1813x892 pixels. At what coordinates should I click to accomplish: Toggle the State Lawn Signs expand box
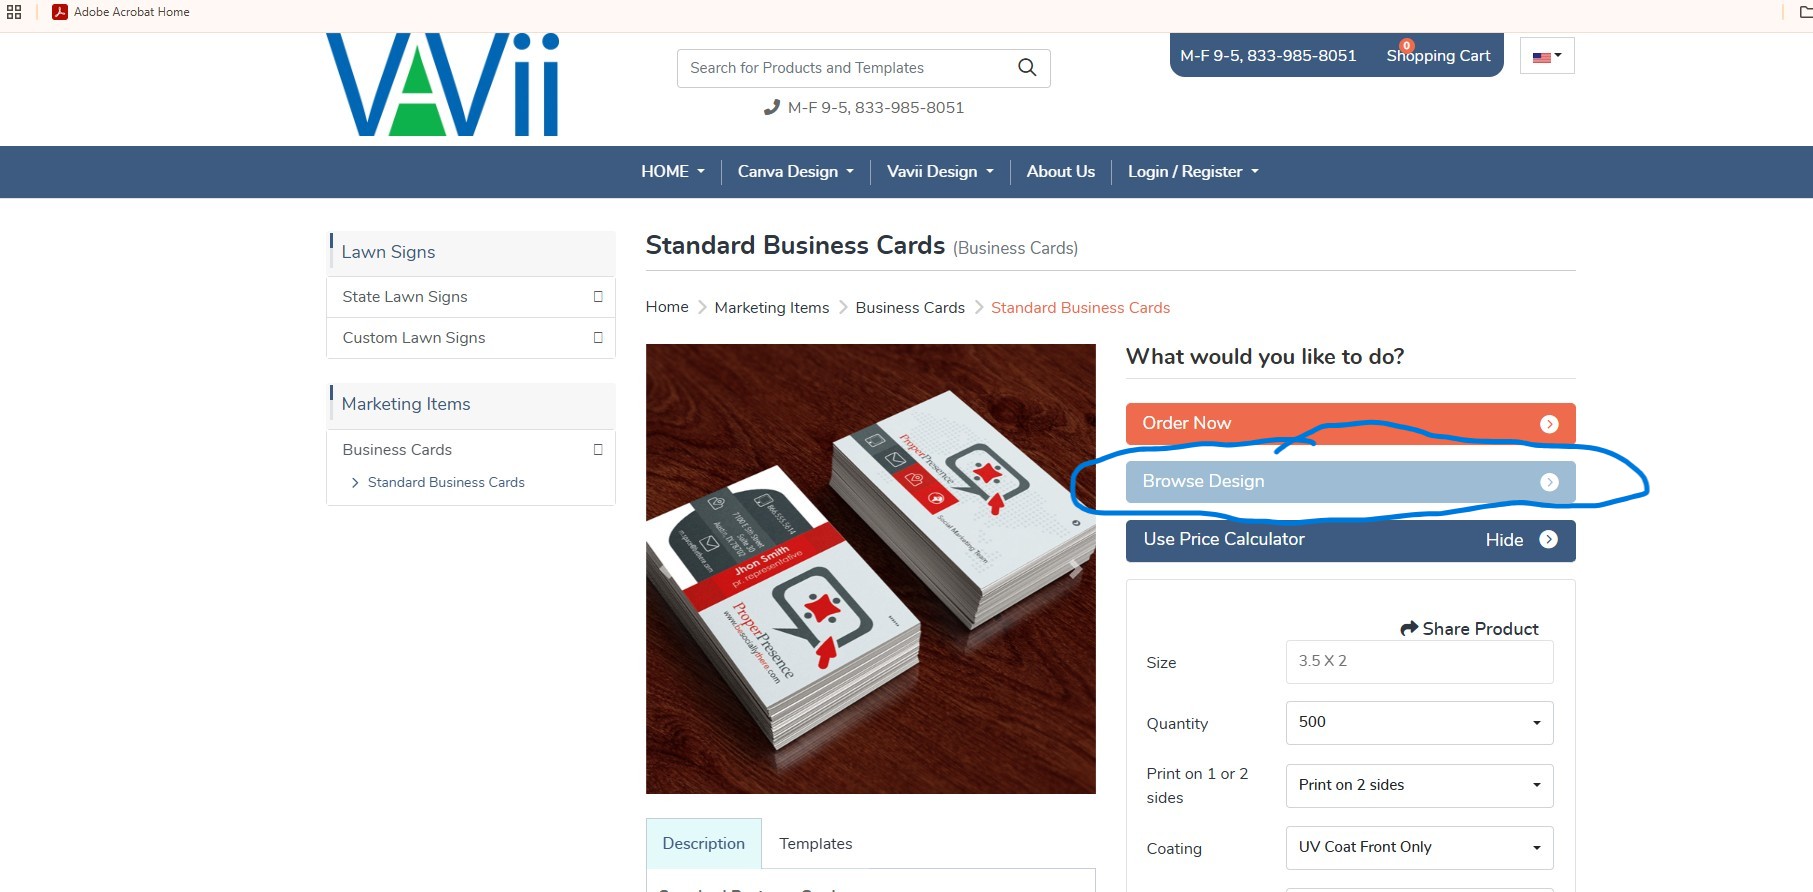point(598,297)
